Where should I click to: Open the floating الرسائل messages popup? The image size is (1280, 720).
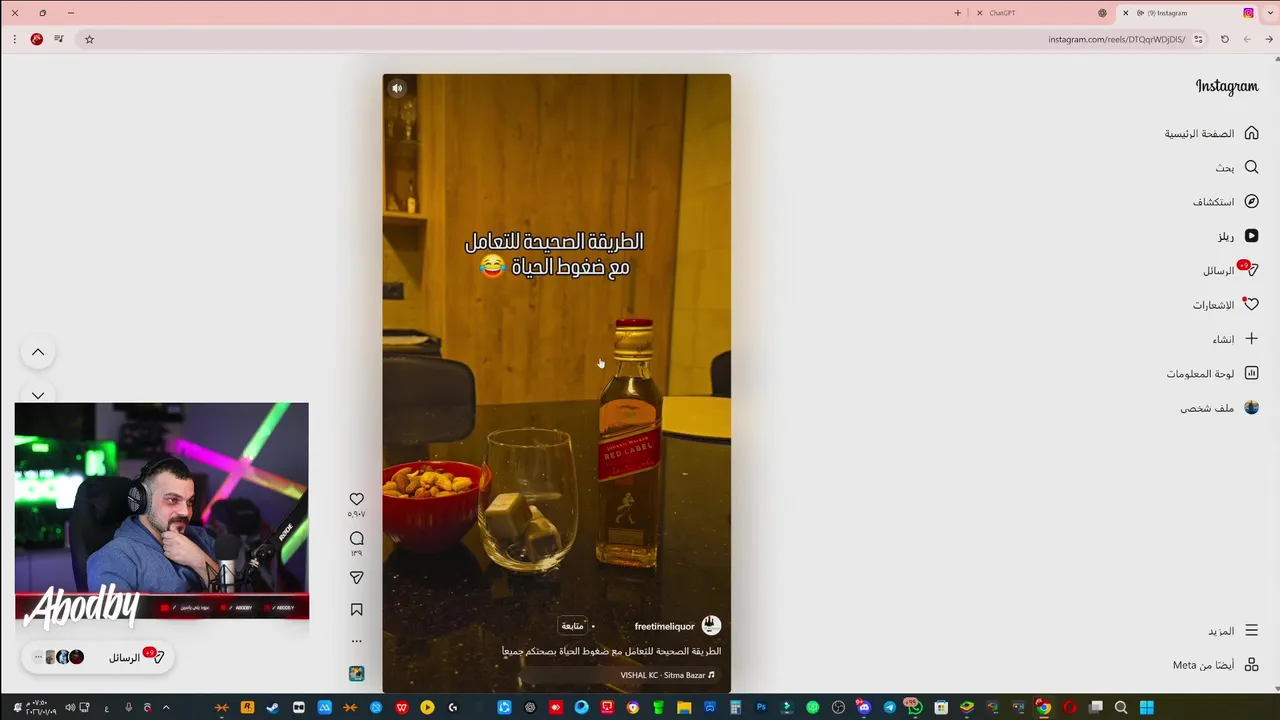click(97, 657)
